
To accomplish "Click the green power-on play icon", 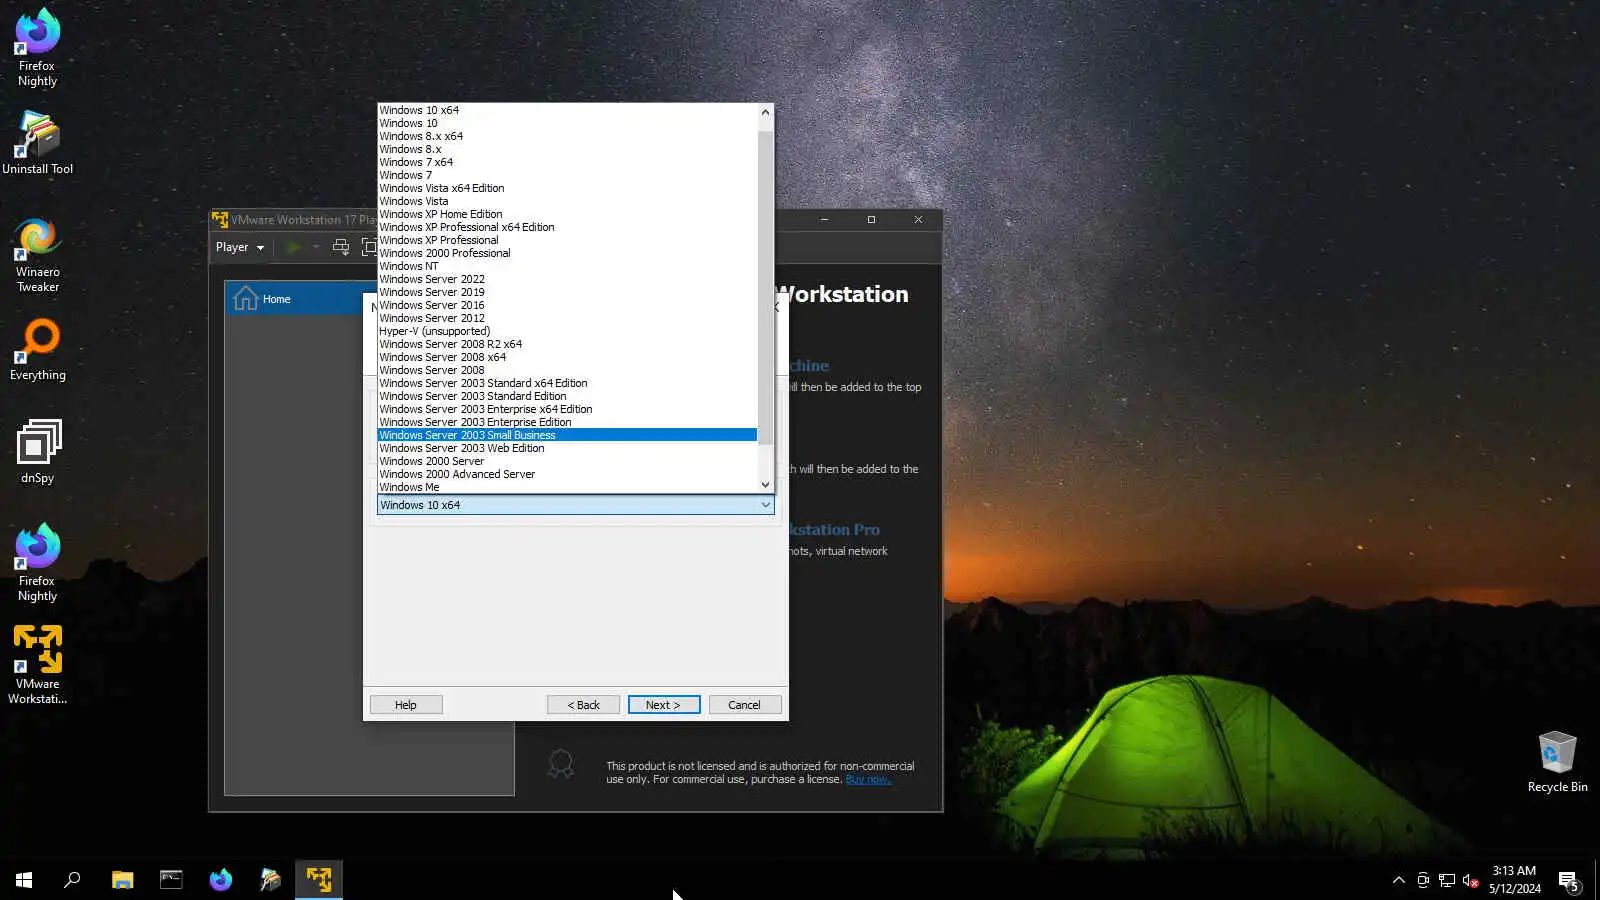I will tap(293, 247).
